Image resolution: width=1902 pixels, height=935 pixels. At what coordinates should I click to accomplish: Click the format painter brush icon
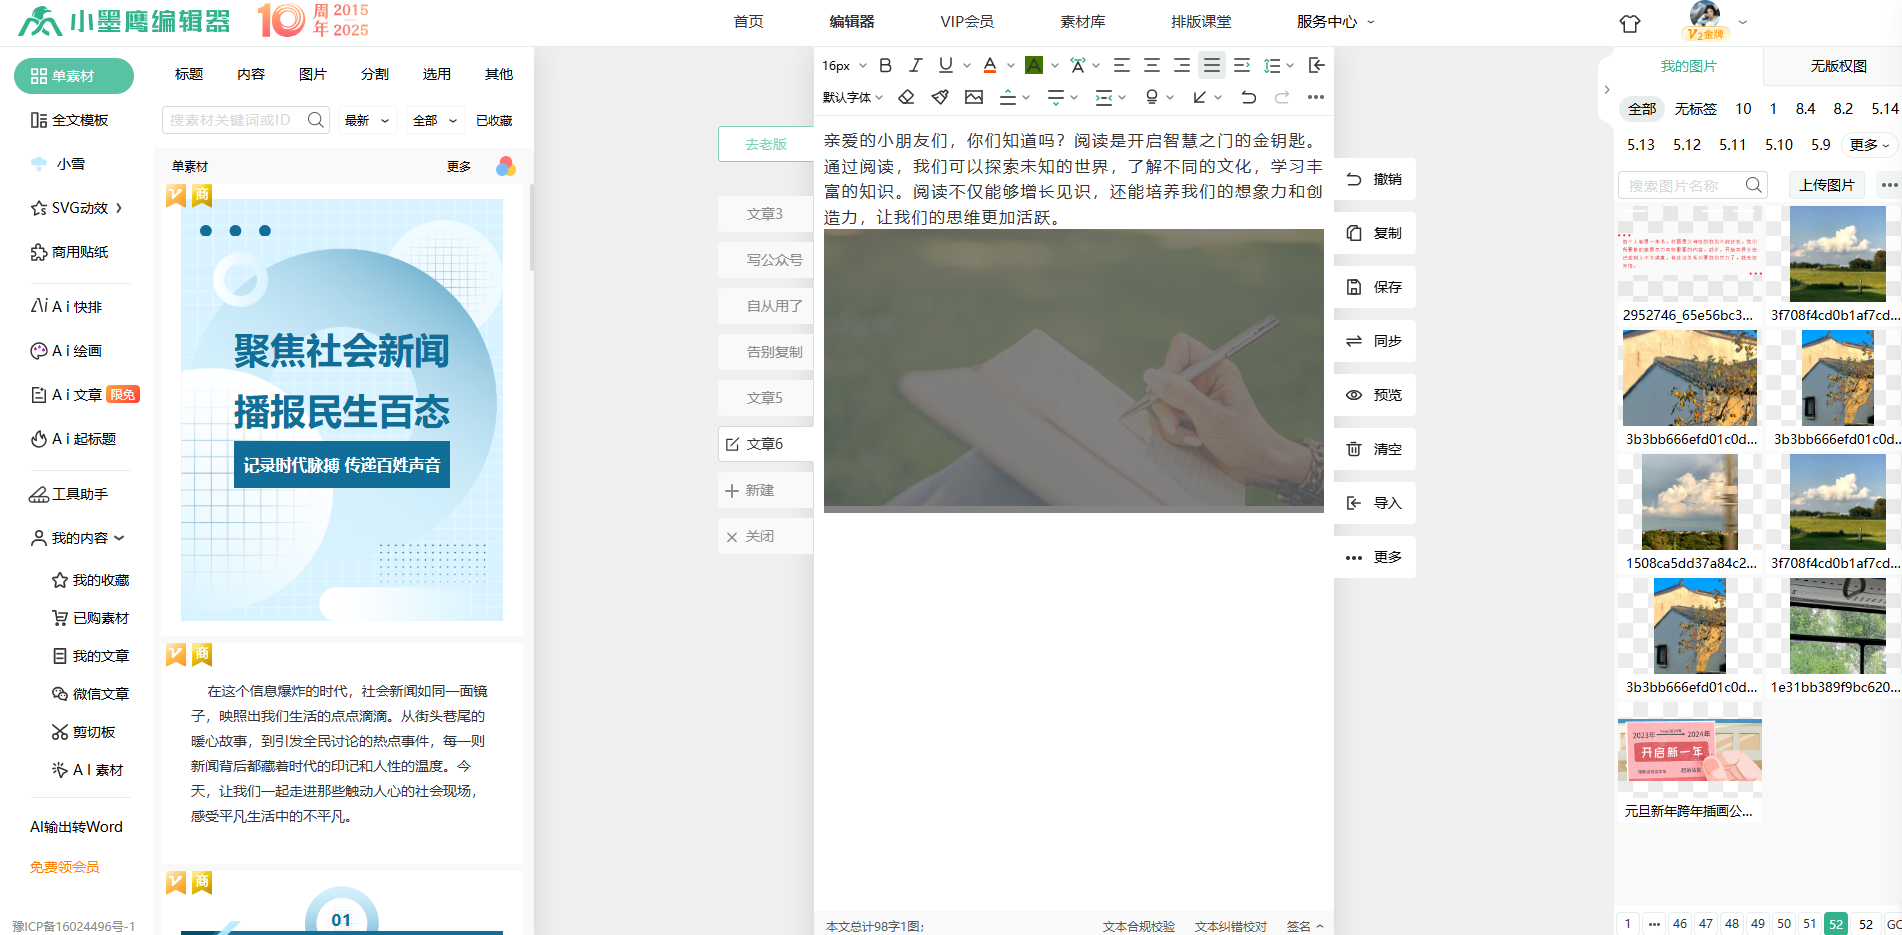tap(940, 97)
